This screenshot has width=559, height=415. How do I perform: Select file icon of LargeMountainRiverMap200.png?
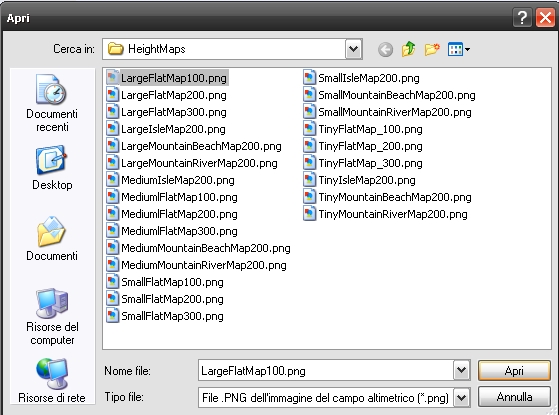[112, 163]
